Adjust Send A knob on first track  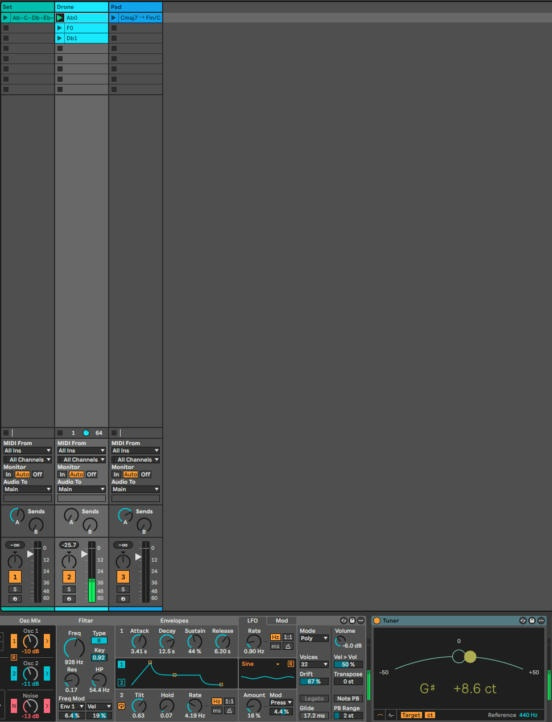click(17, 515)
